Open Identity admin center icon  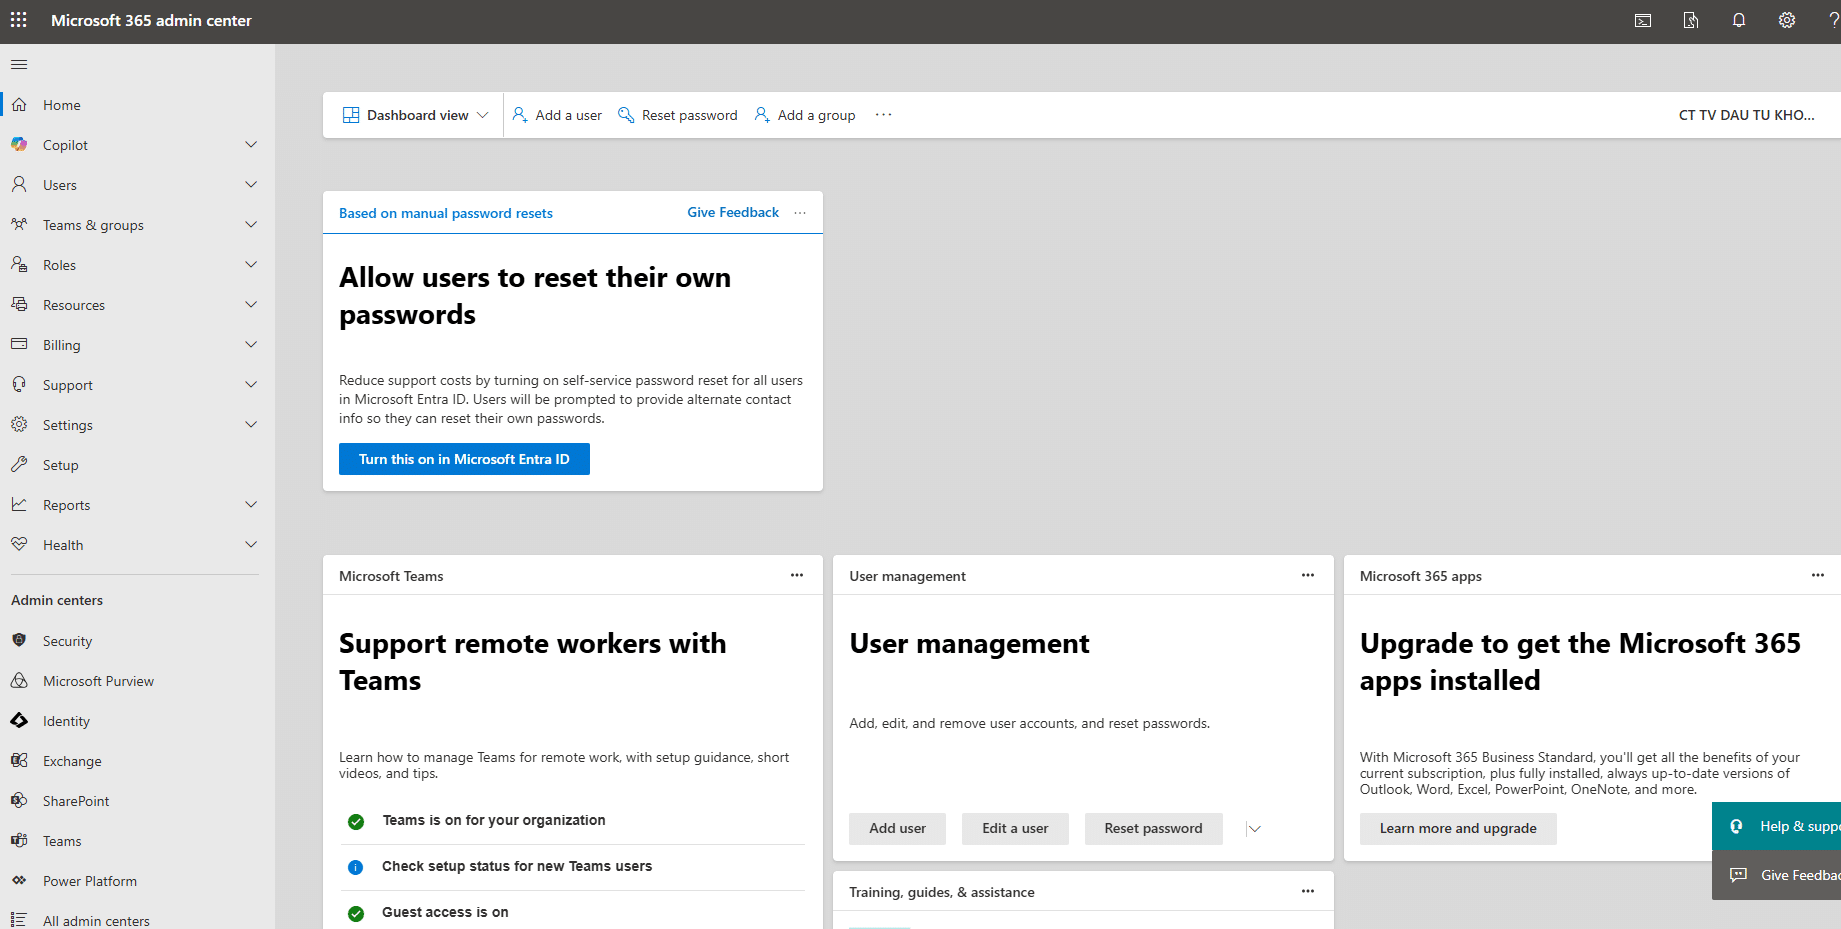point(19,721)
